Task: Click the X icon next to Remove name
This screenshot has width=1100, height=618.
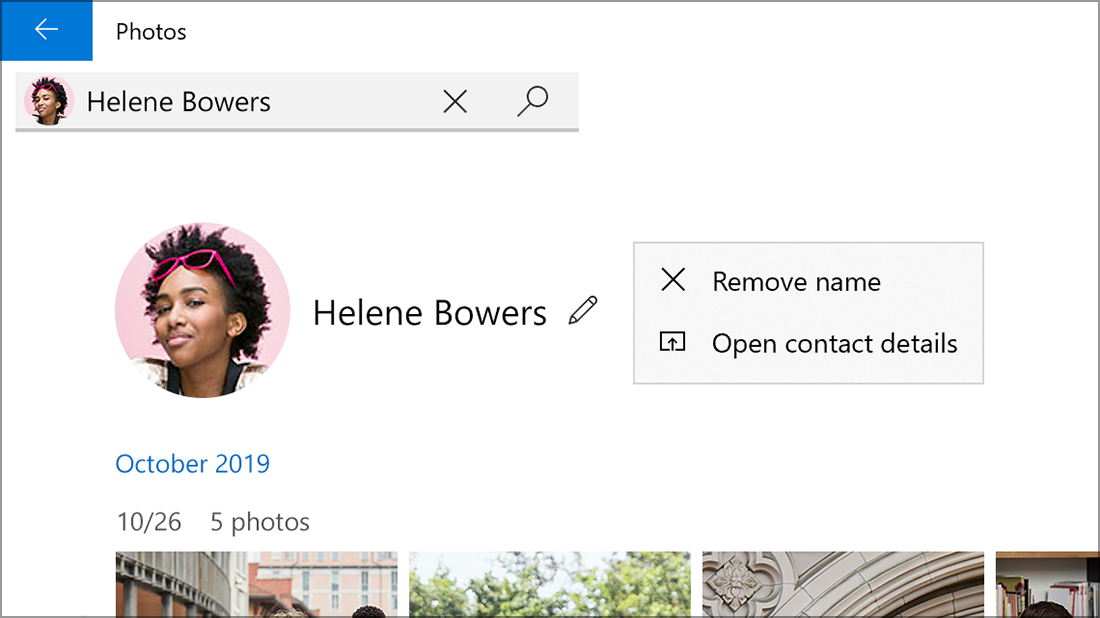Action: click(x=673, y=281)
